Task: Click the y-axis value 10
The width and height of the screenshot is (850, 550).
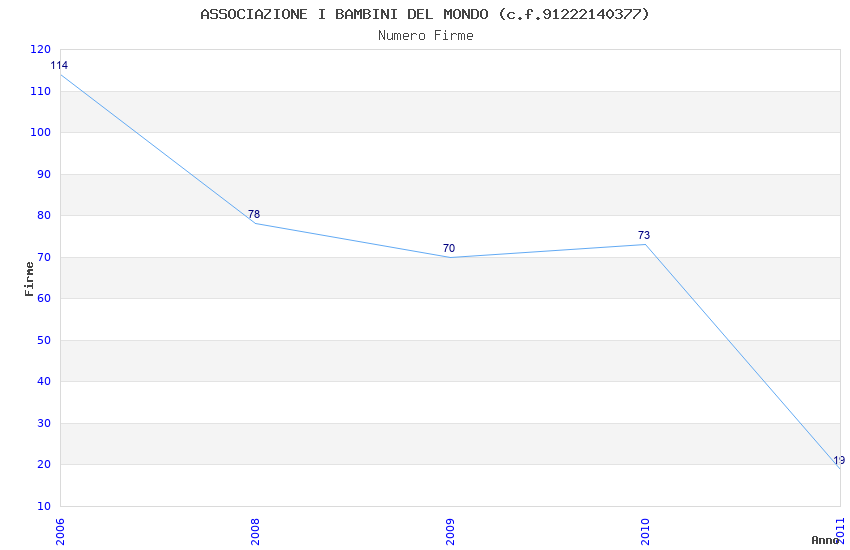Action: pos(44,506)
